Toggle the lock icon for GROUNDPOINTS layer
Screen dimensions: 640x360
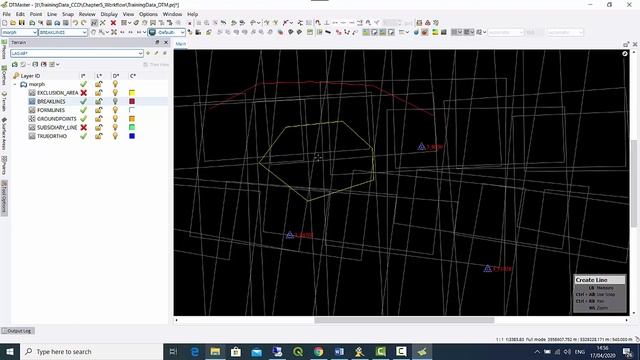[x=99, y=119]
